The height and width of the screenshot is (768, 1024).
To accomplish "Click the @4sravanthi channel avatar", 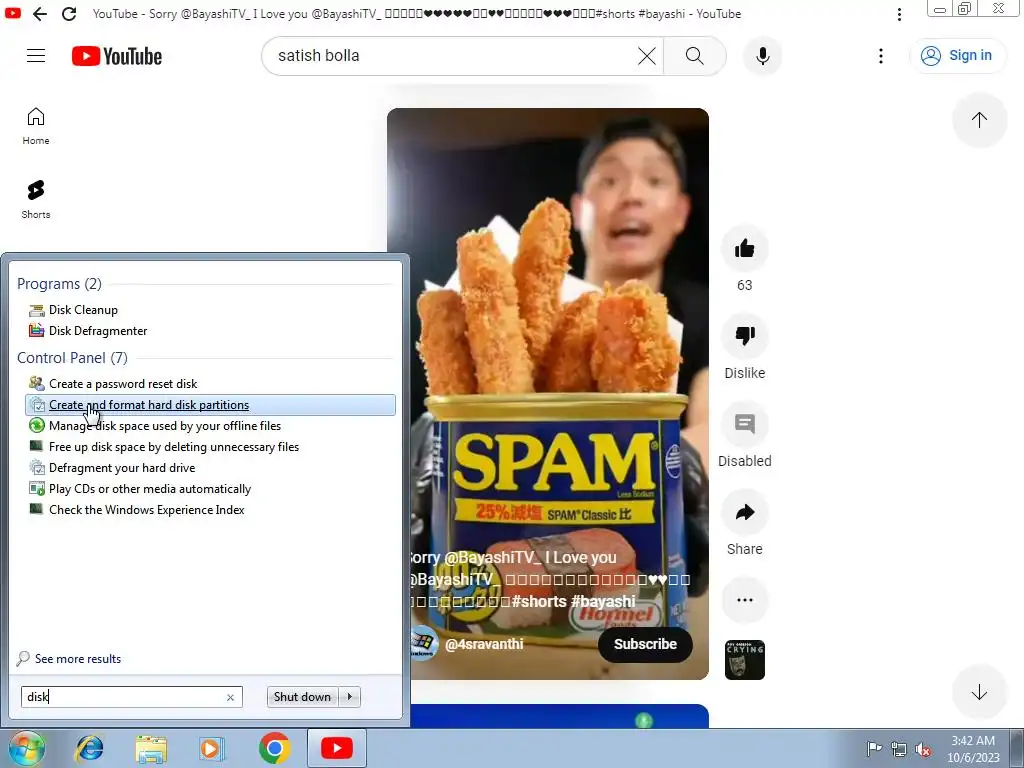I will [x=423, y=644].
